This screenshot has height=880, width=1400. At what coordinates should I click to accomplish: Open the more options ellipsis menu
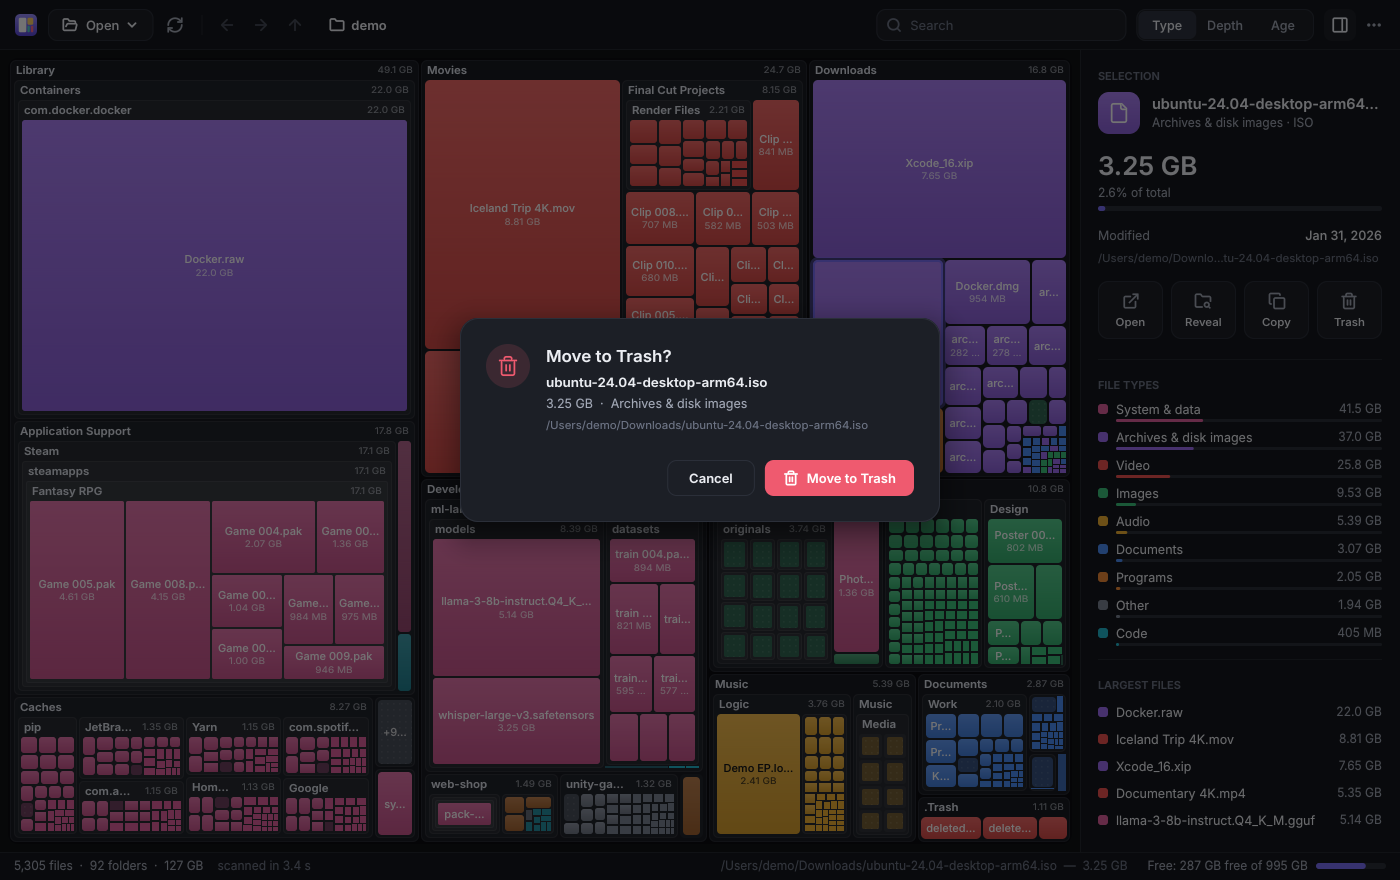(1374, 25)
